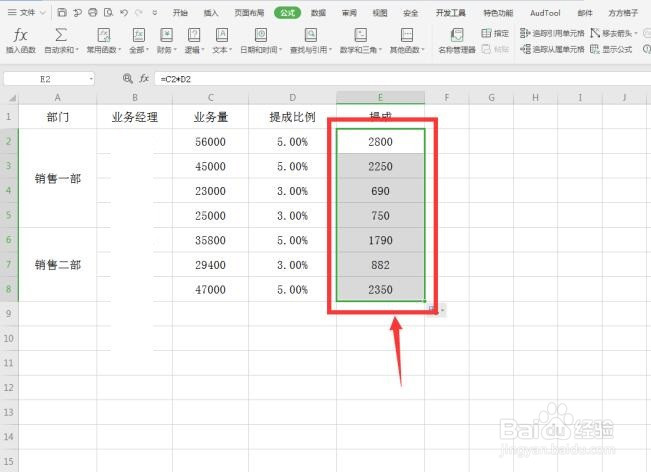The width and height of the screenshot is (651, 472).
Task: Open the 开发工具 tab
Action: click(x=450, y=13)
